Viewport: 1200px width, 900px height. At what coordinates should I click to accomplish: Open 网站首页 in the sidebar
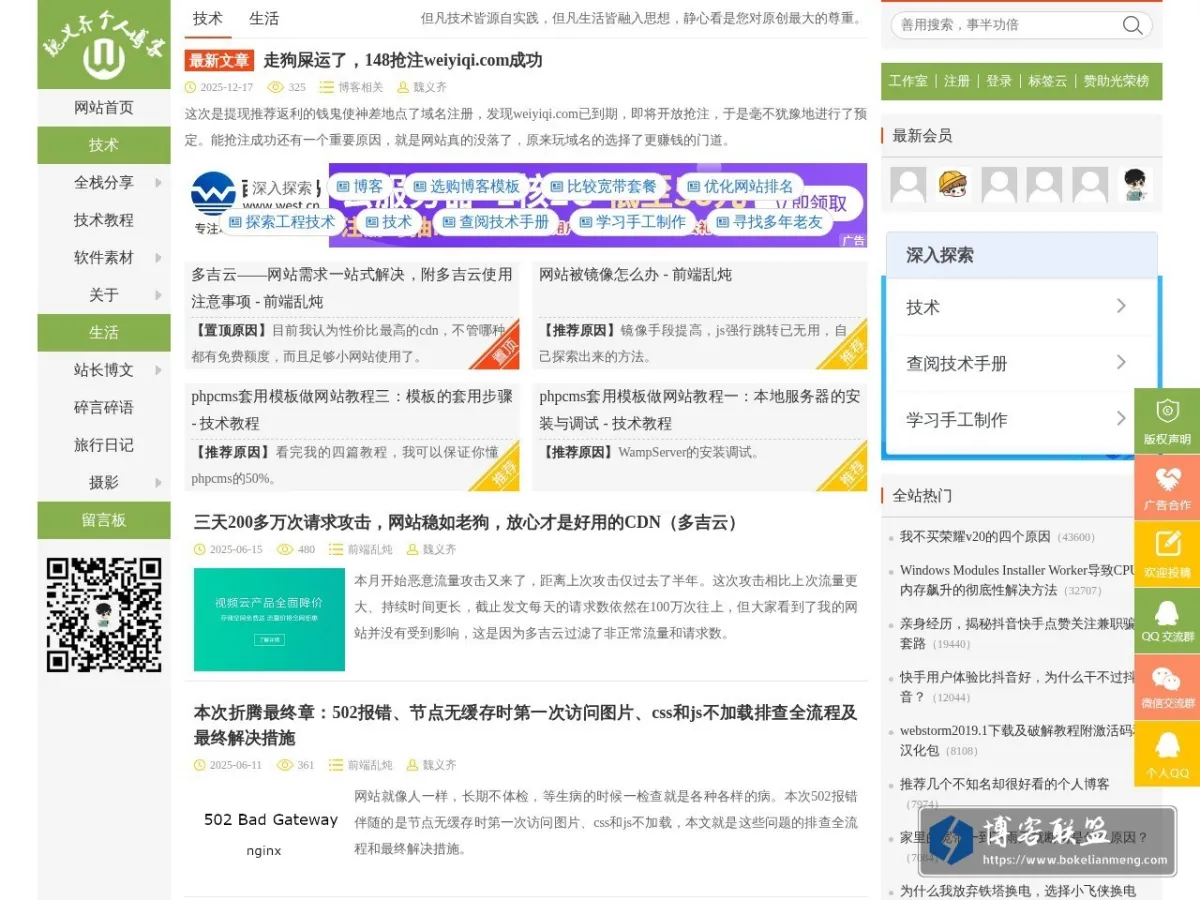104,108
